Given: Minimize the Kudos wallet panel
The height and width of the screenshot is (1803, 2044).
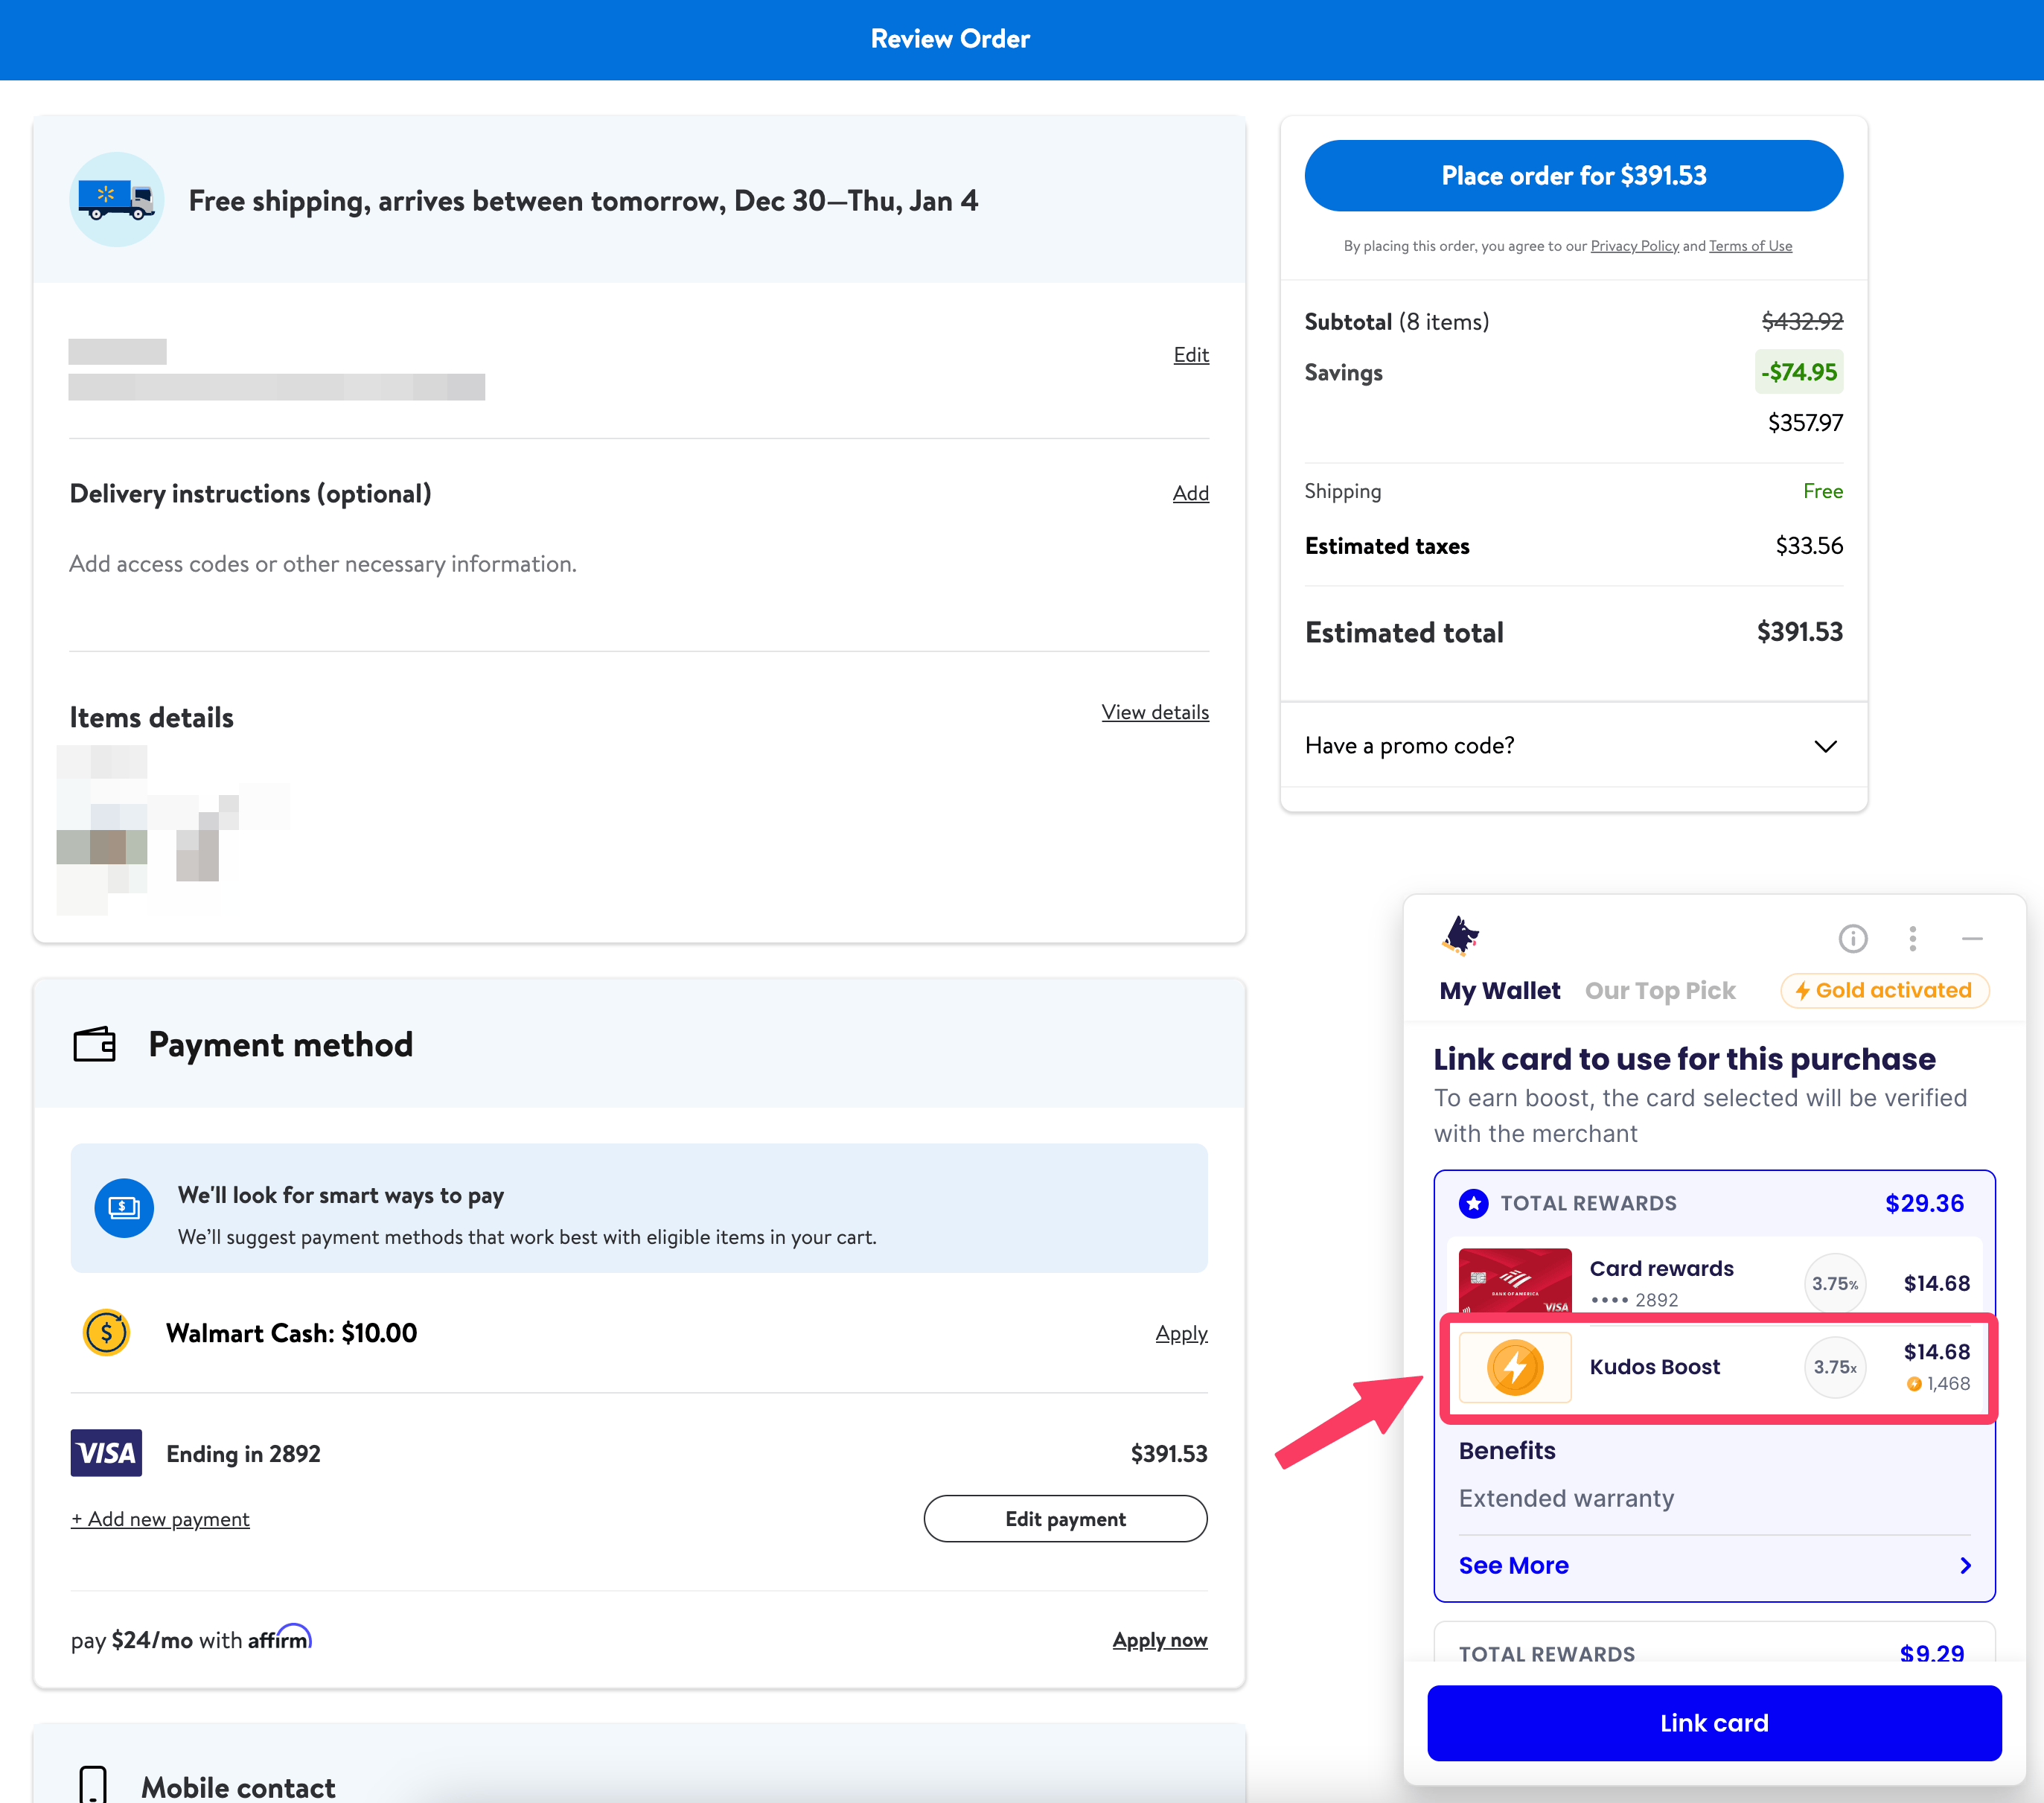Looking at the screenshot, I should (x=1971, y=938).
